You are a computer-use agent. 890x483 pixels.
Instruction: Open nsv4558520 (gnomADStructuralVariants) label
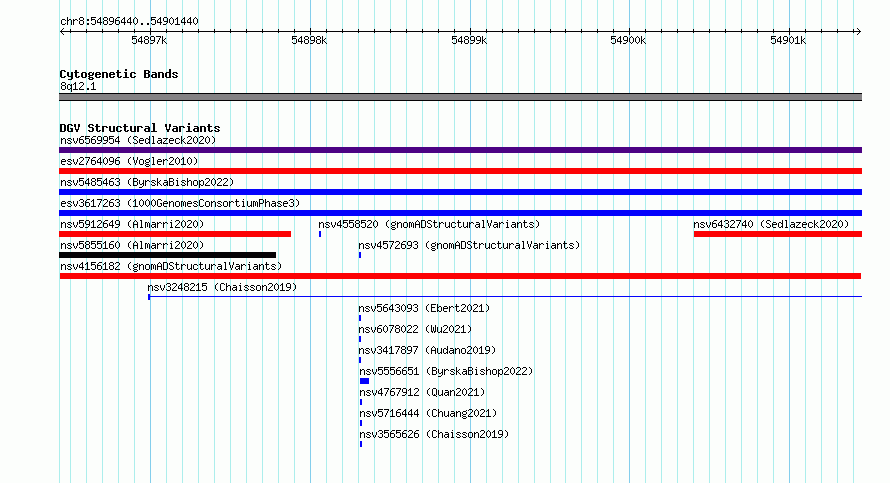[x=429, y=224]
